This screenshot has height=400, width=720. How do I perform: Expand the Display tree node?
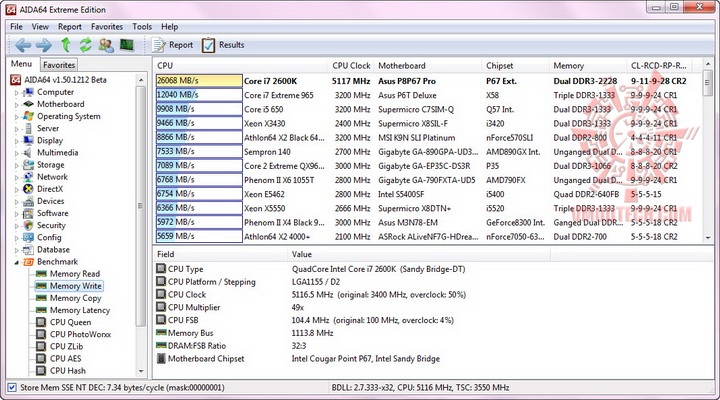pos(17,141)
